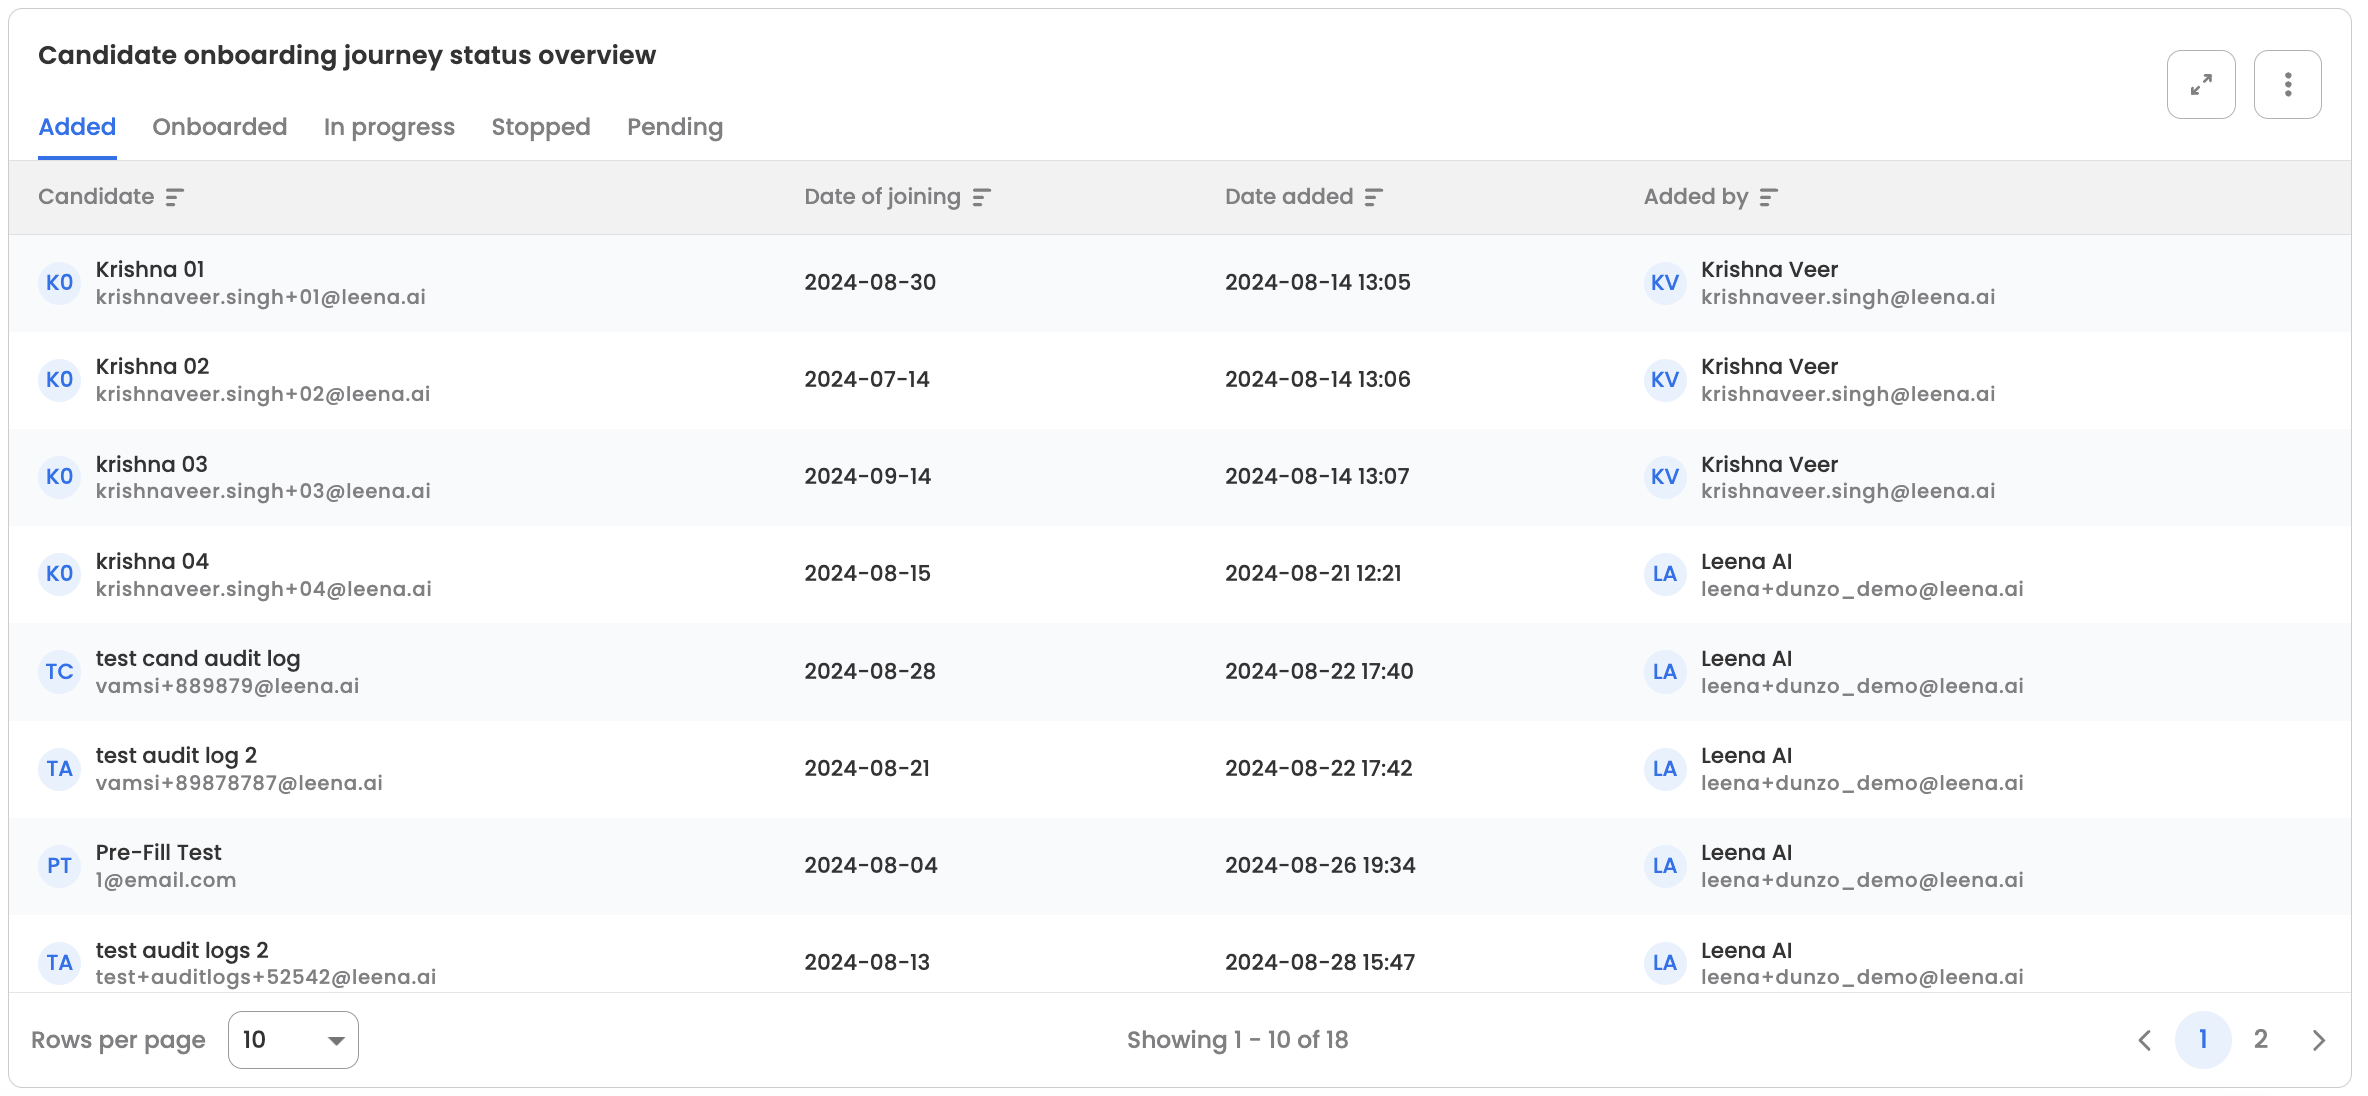Select the Pending tab

(674, 127)
